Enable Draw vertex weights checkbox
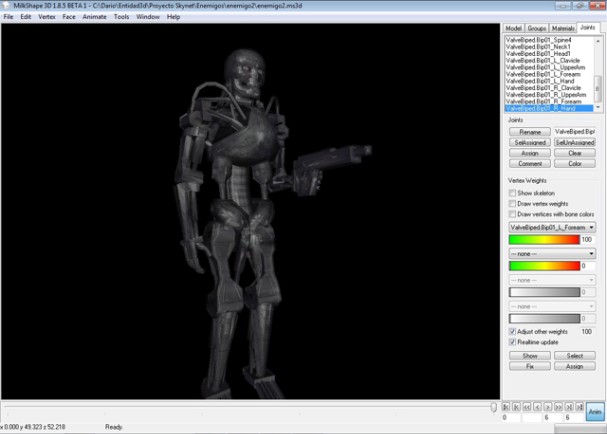The image size is (607, 434). pyautogui.click(x=513, y=204)
